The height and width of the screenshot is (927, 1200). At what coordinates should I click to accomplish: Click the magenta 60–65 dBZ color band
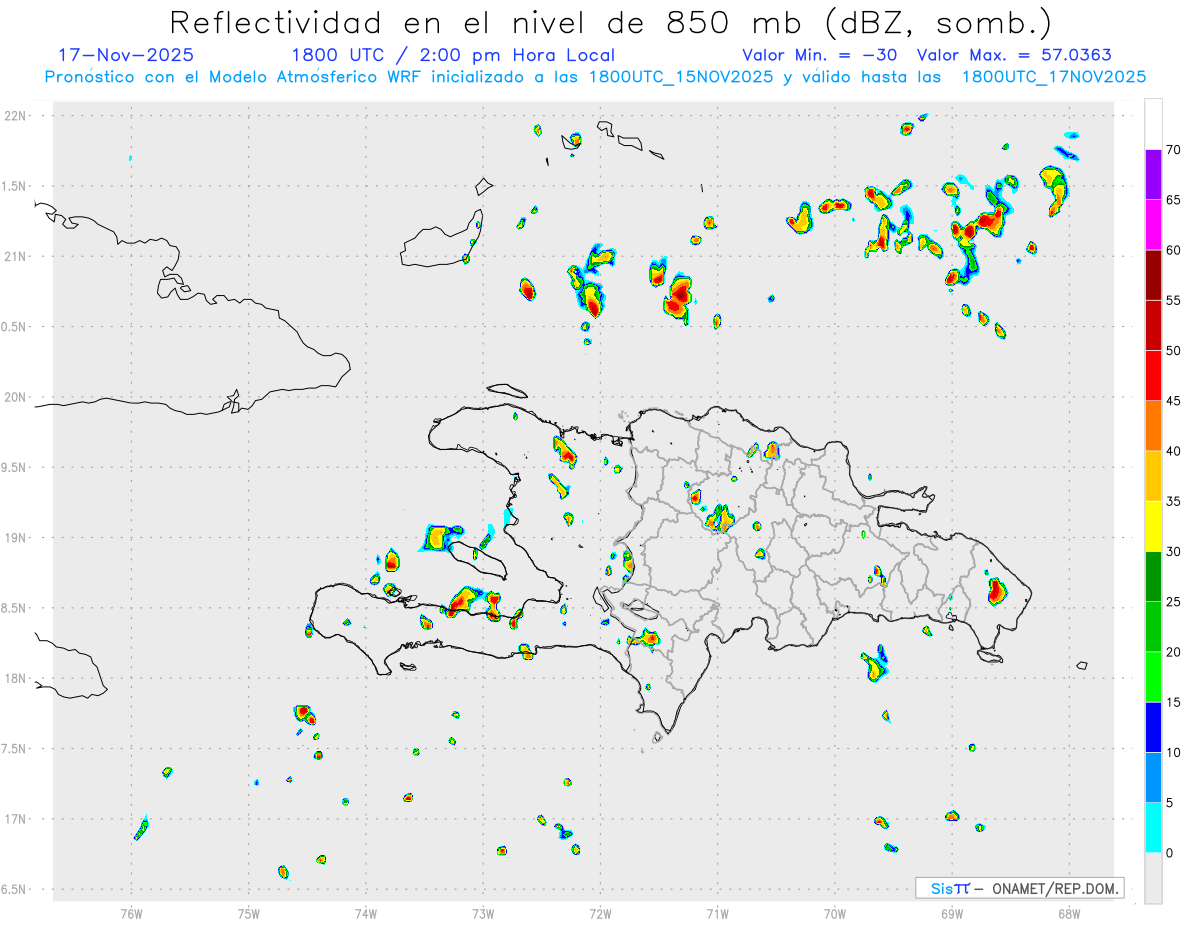point(1153,225)
